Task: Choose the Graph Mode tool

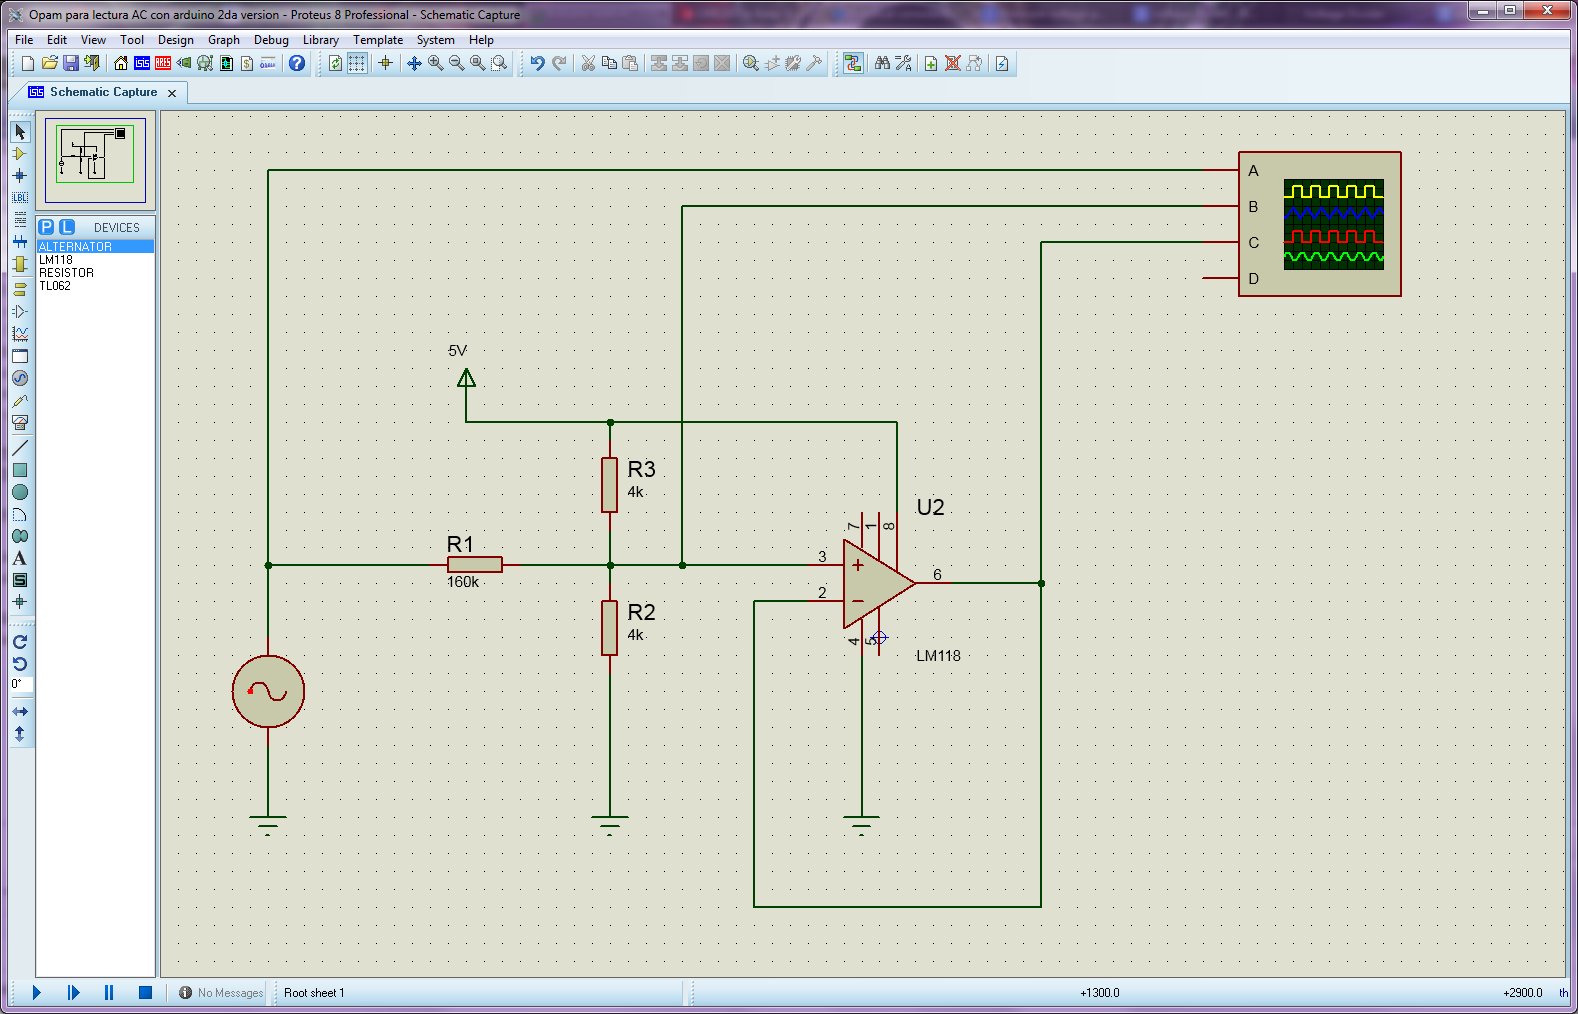Action: point(20,334)
